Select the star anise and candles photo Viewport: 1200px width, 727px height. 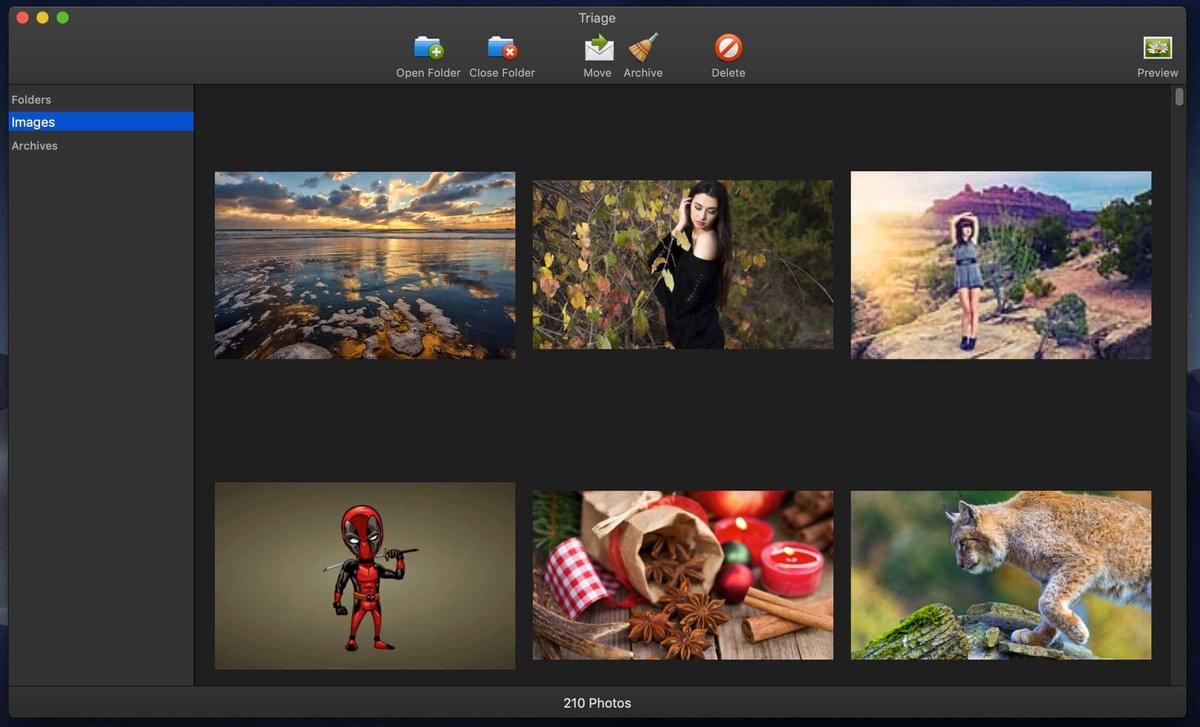click(683, 575)
